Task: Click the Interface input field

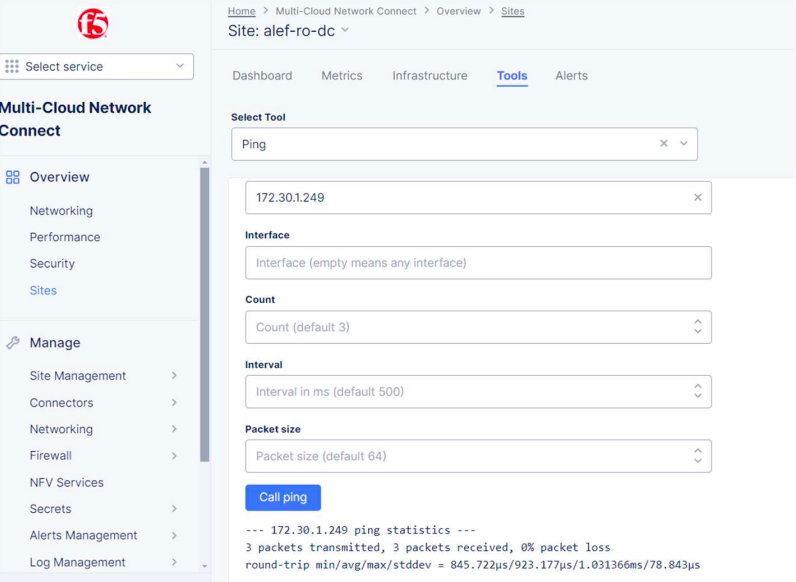Action: [478, 263]
